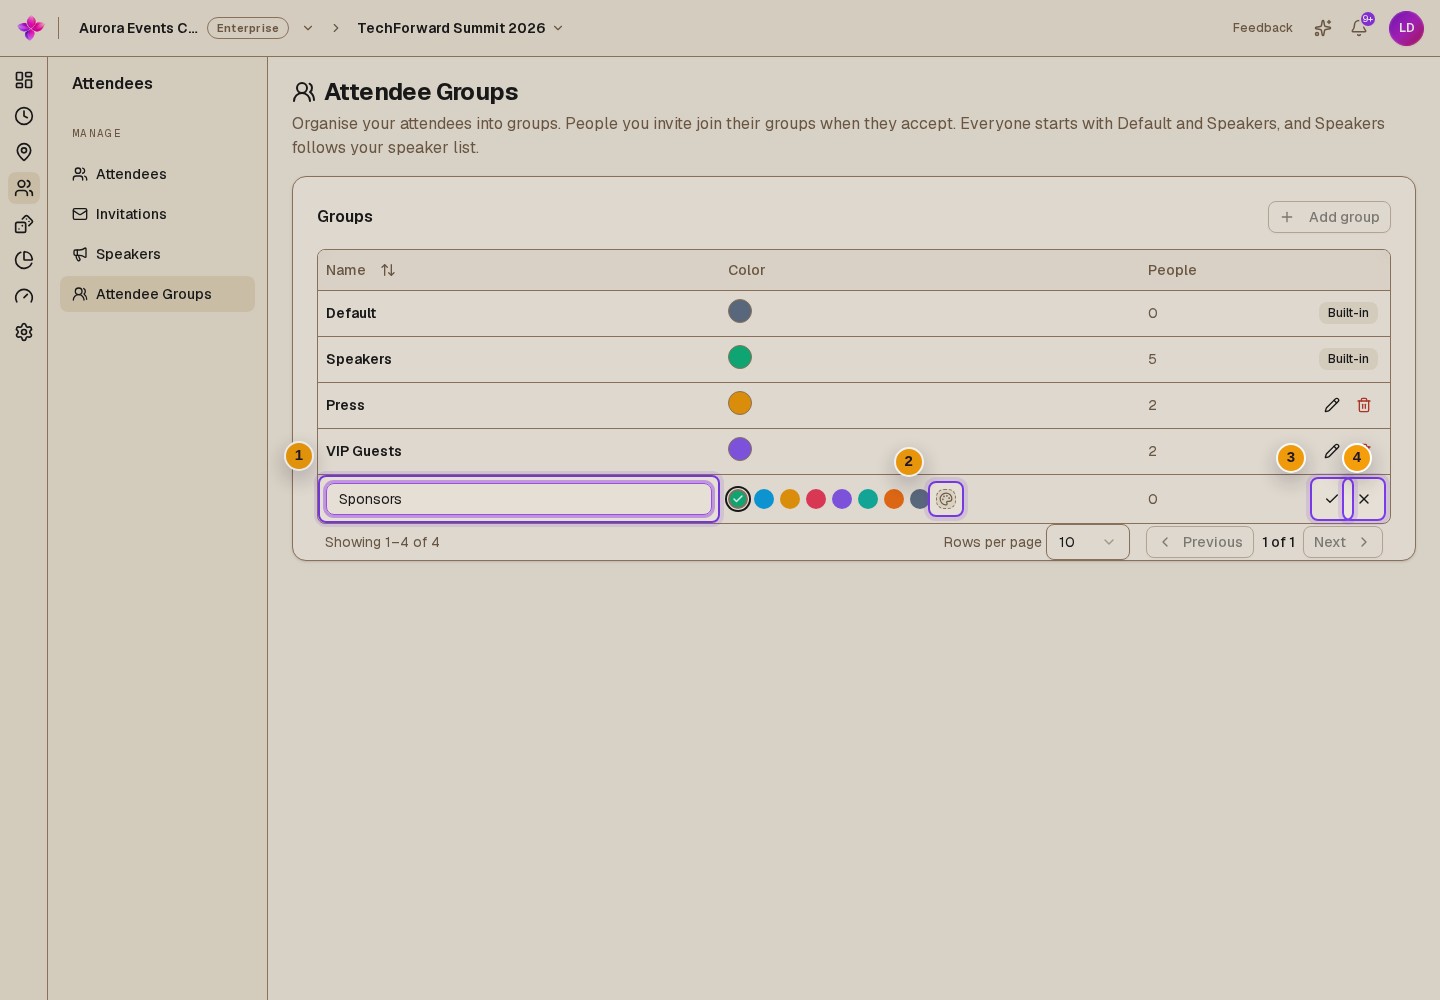Image resolution: width=1440 pixels, height=1000 pixels.
Task: Open the pie chart analytics icon in the left rail
Action: (x=24, y=260)
